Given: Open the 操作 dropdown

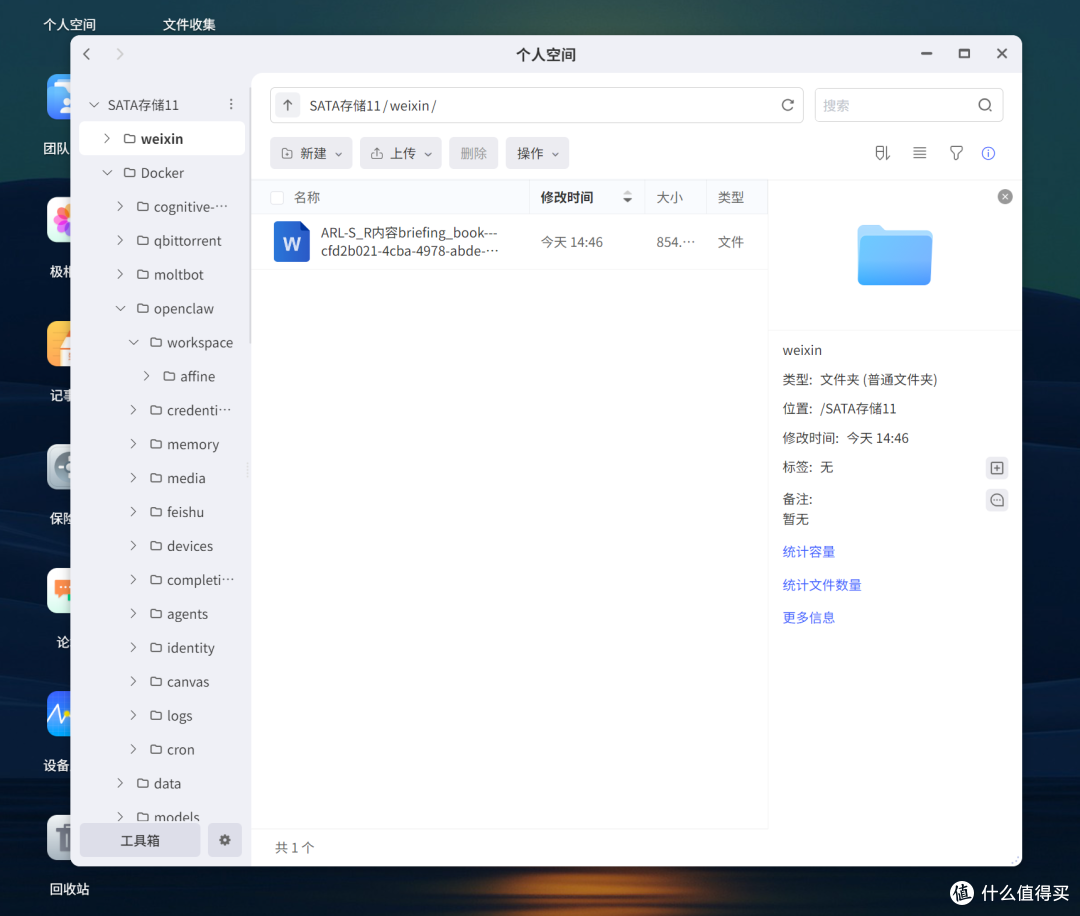Looking at the screenshot, I should 537,153.
